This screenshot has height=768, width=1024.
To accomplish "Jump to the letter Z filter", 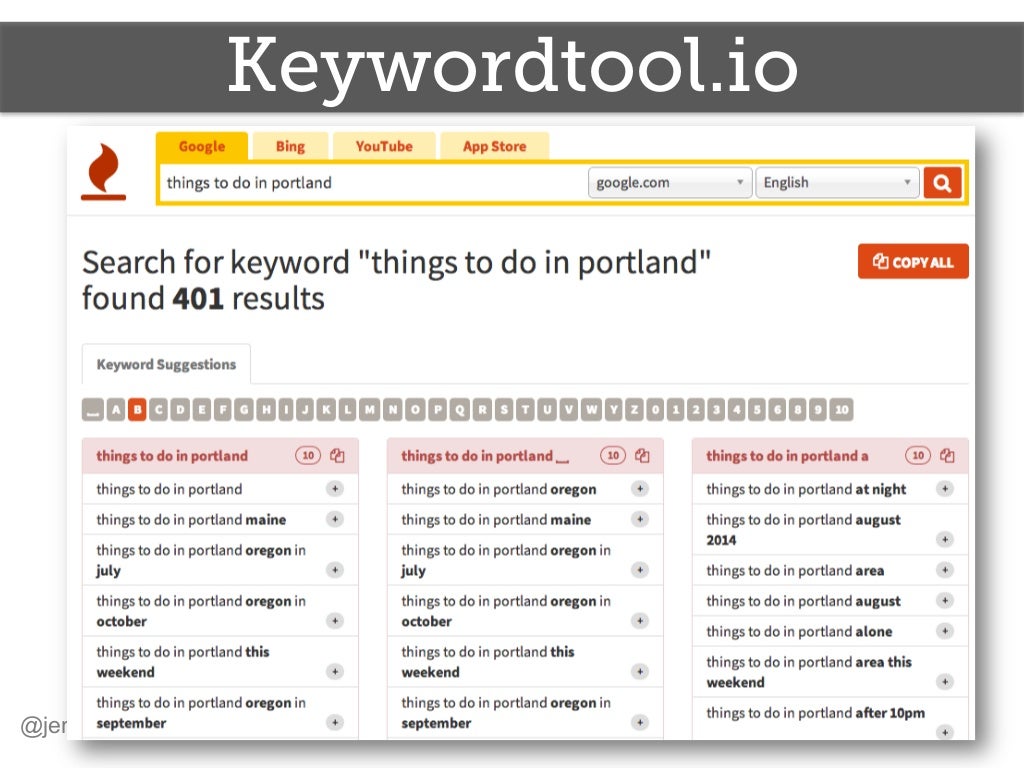I will point(634,409).
